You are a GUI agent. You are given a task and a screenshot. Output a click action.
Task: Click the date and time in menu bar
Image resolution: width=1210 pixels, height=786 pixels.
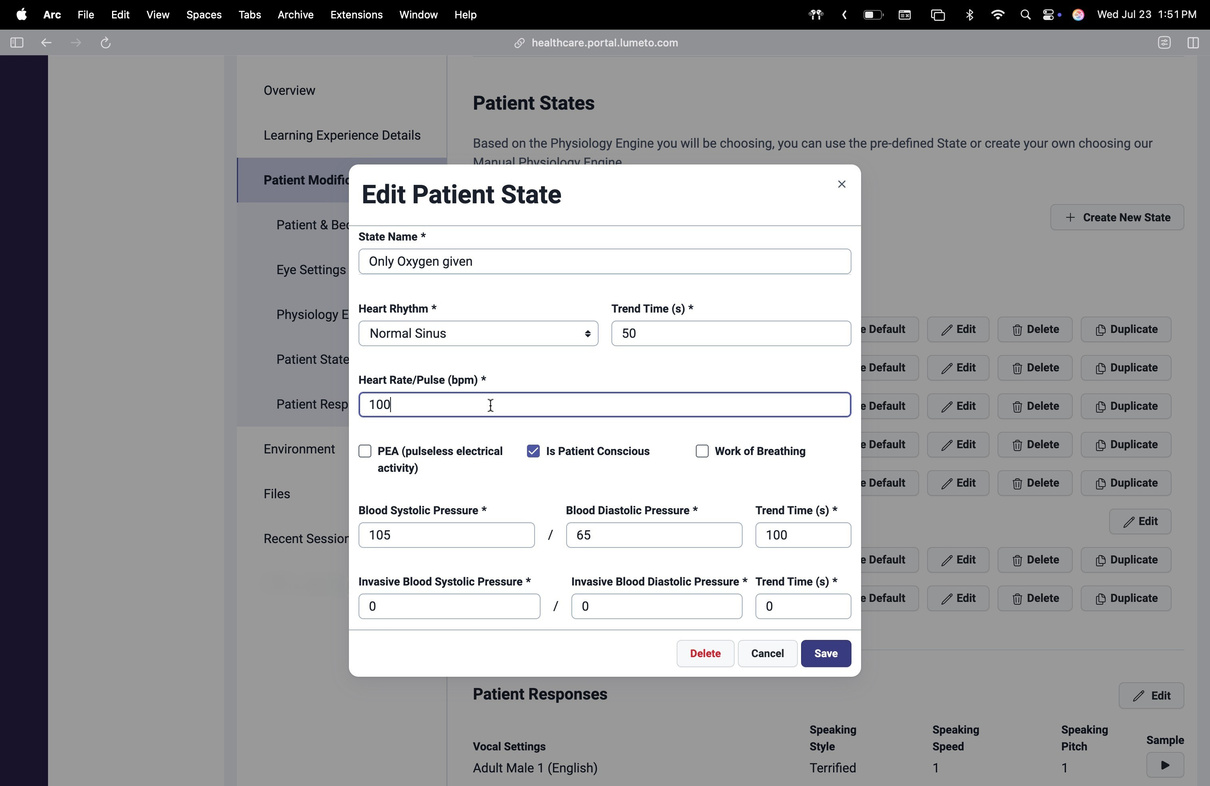(1146, 15)
